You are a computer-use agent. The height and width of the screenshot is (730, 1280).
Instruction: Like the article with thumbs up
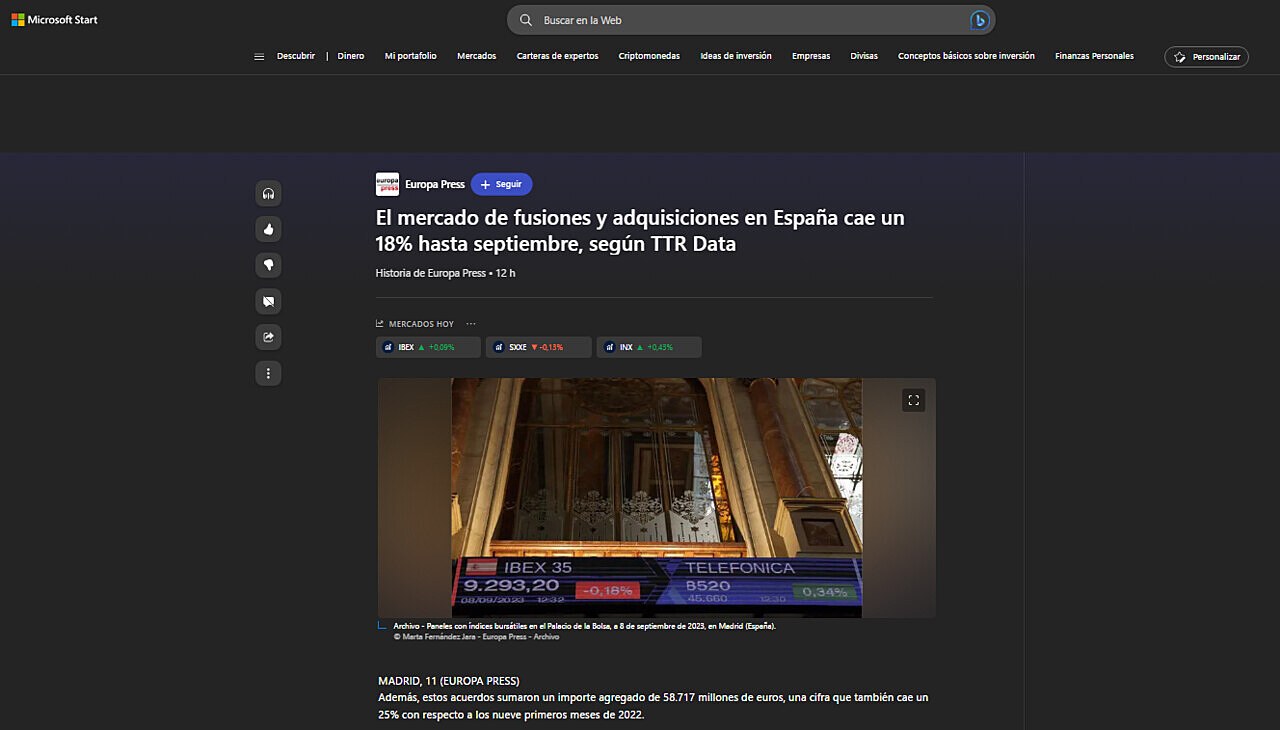point(268,229)
